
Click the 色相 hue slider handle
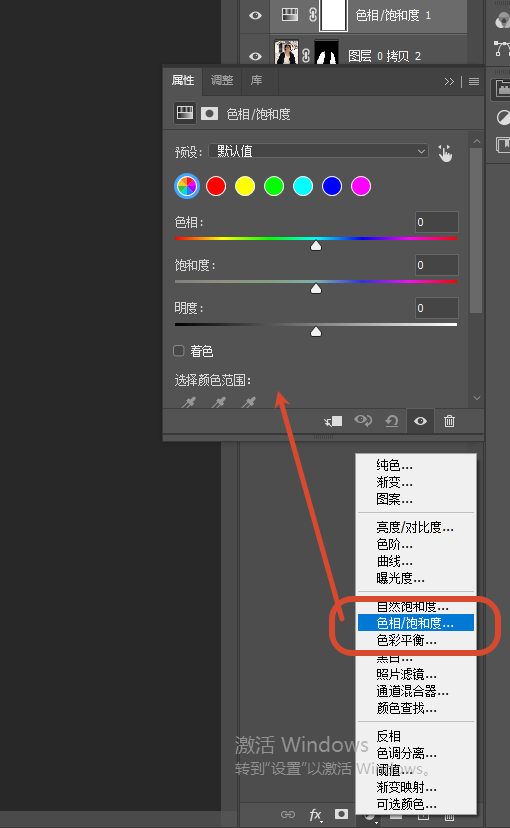click(x=316, y=246)
